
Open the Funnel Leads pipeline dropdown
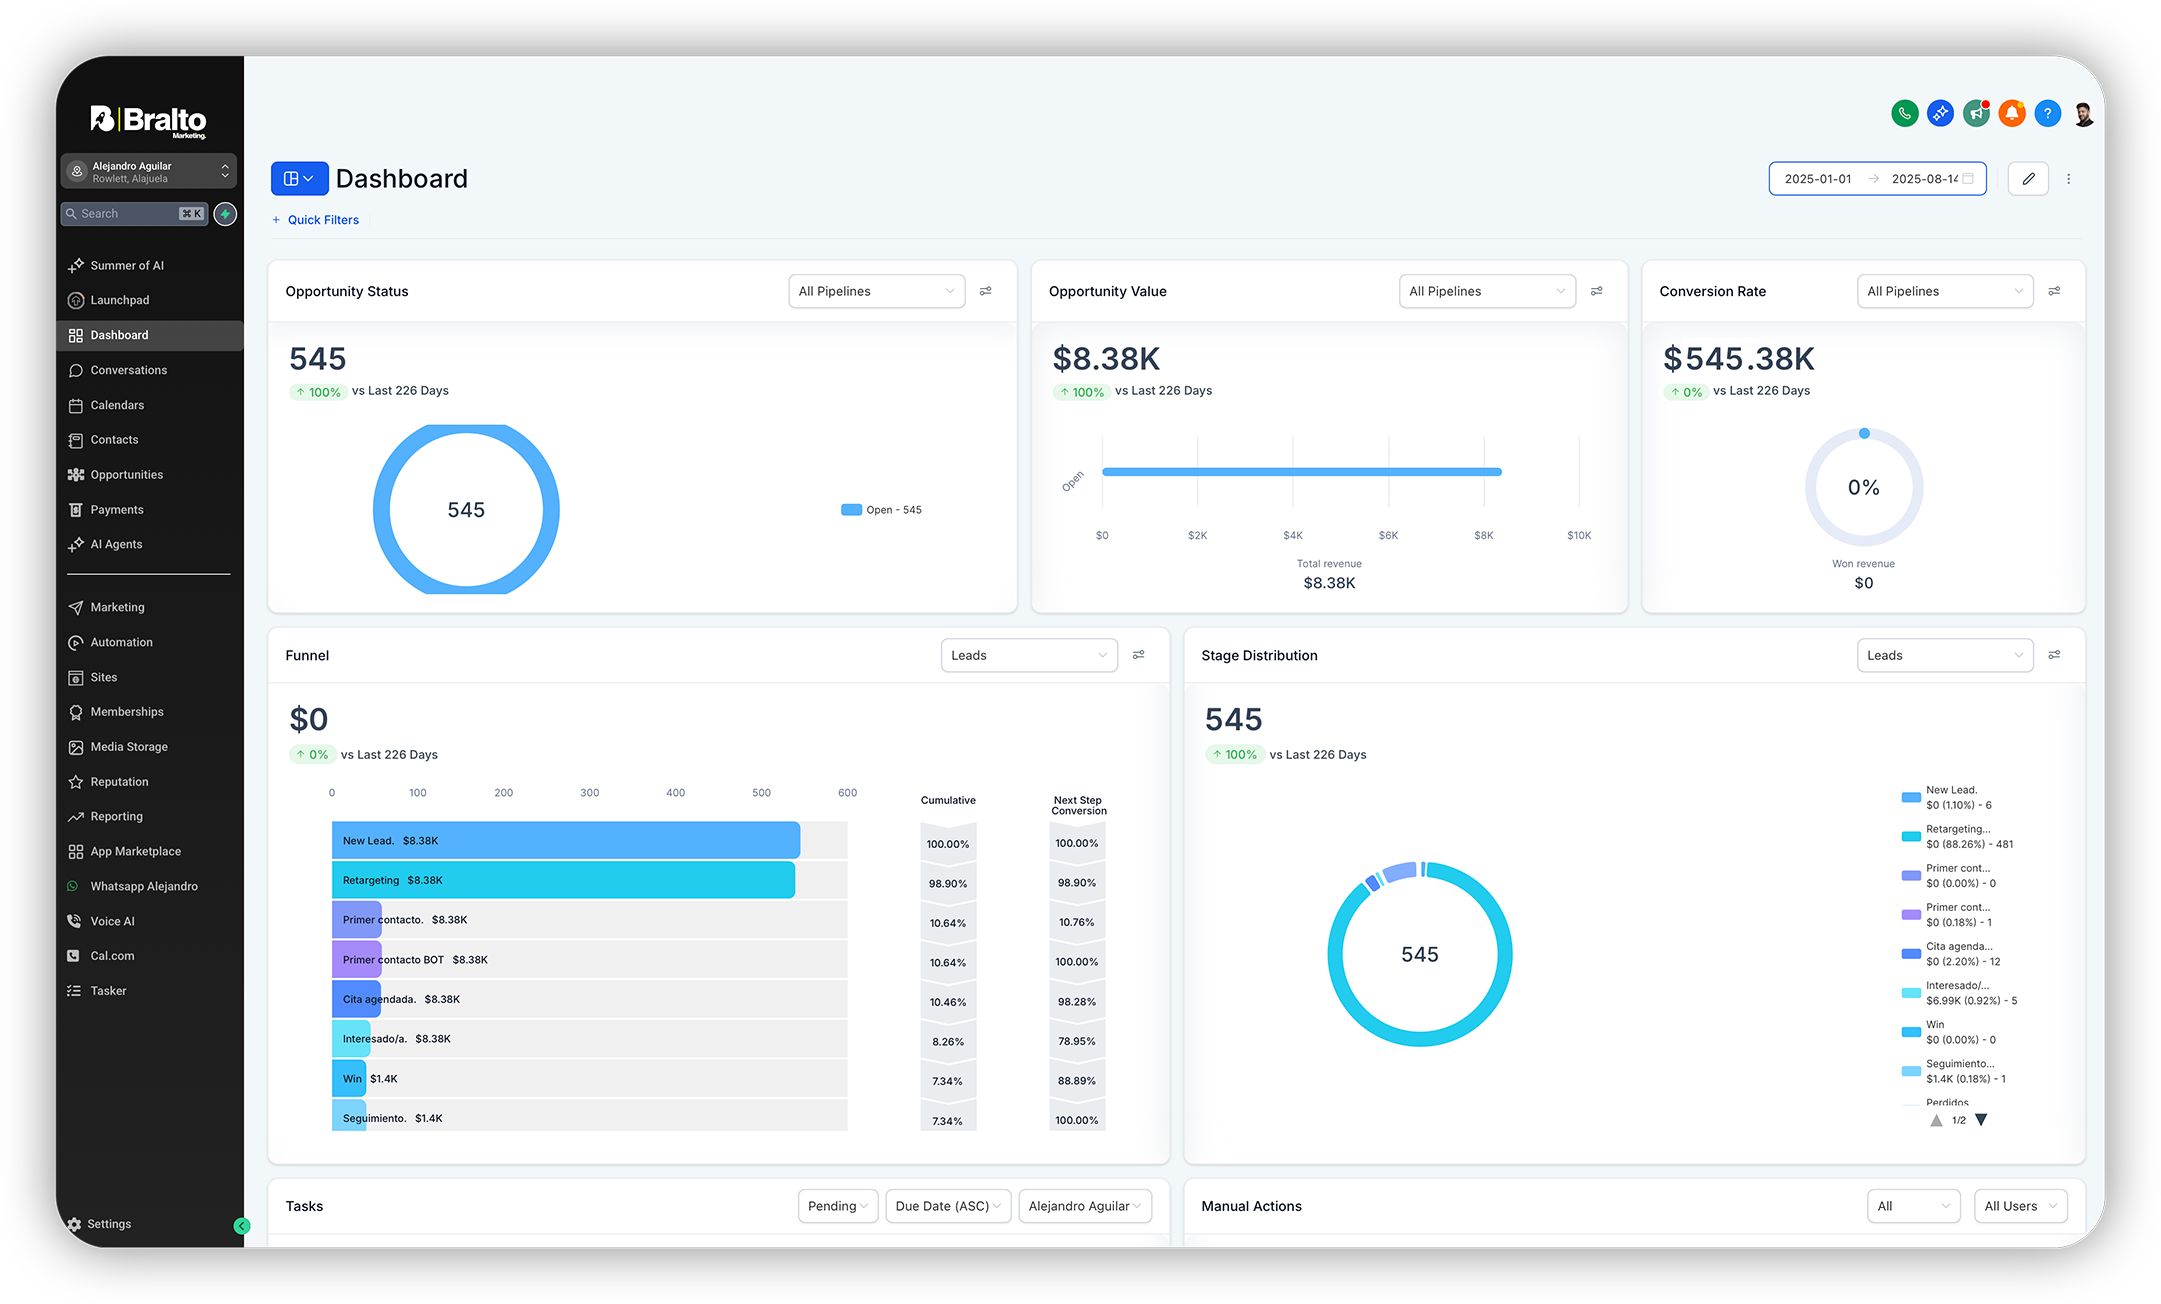coord(1028,655)
